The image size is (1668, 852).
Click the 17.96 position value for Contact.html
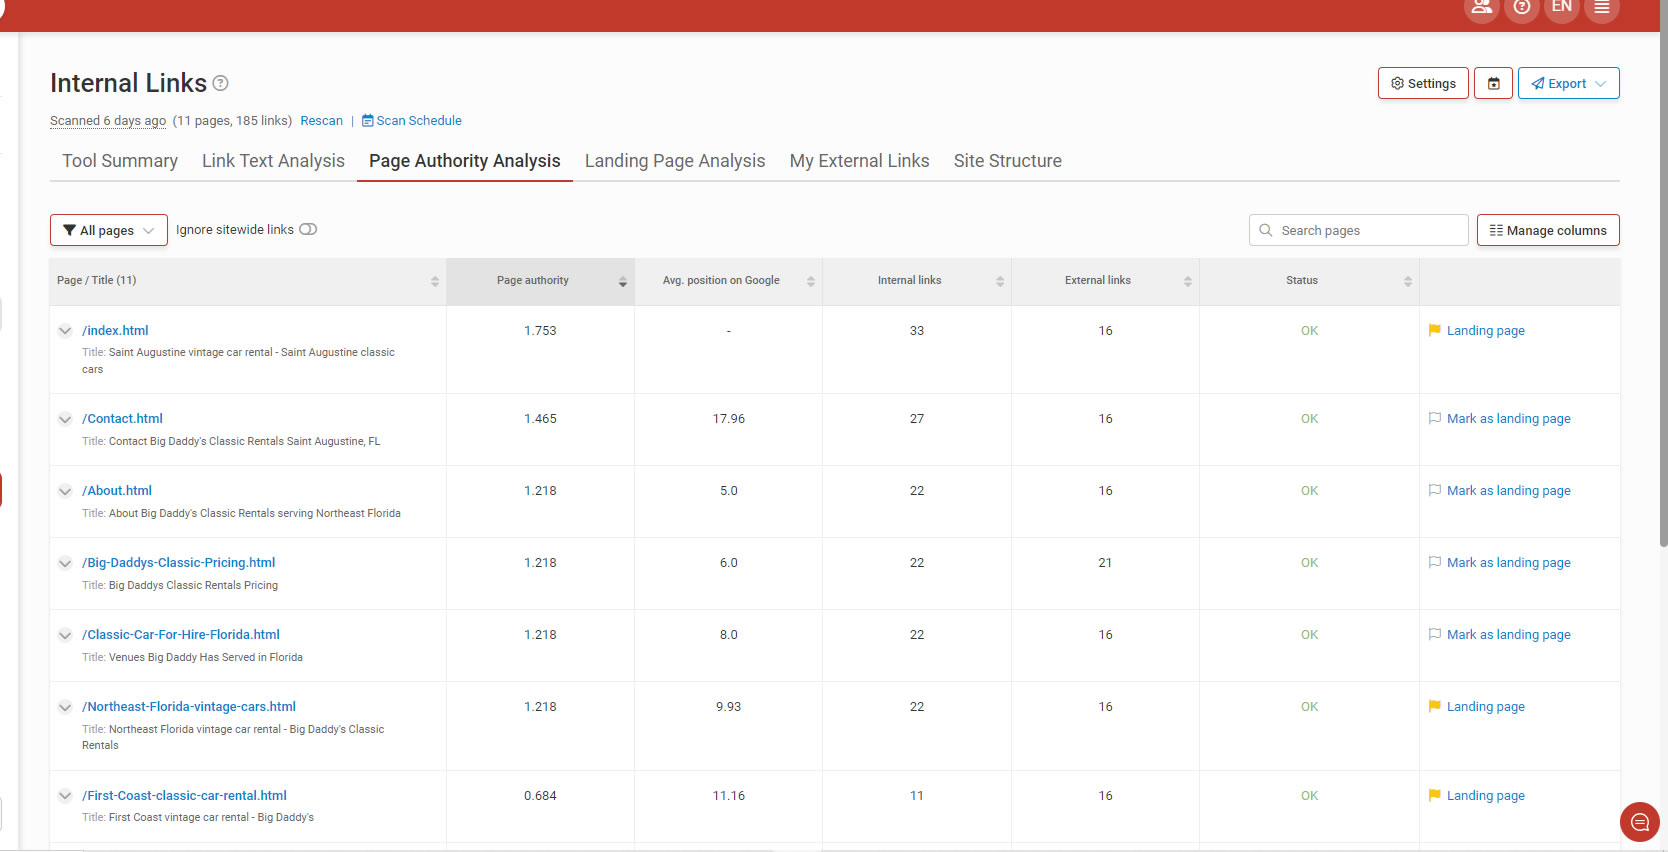click(729, 419)
